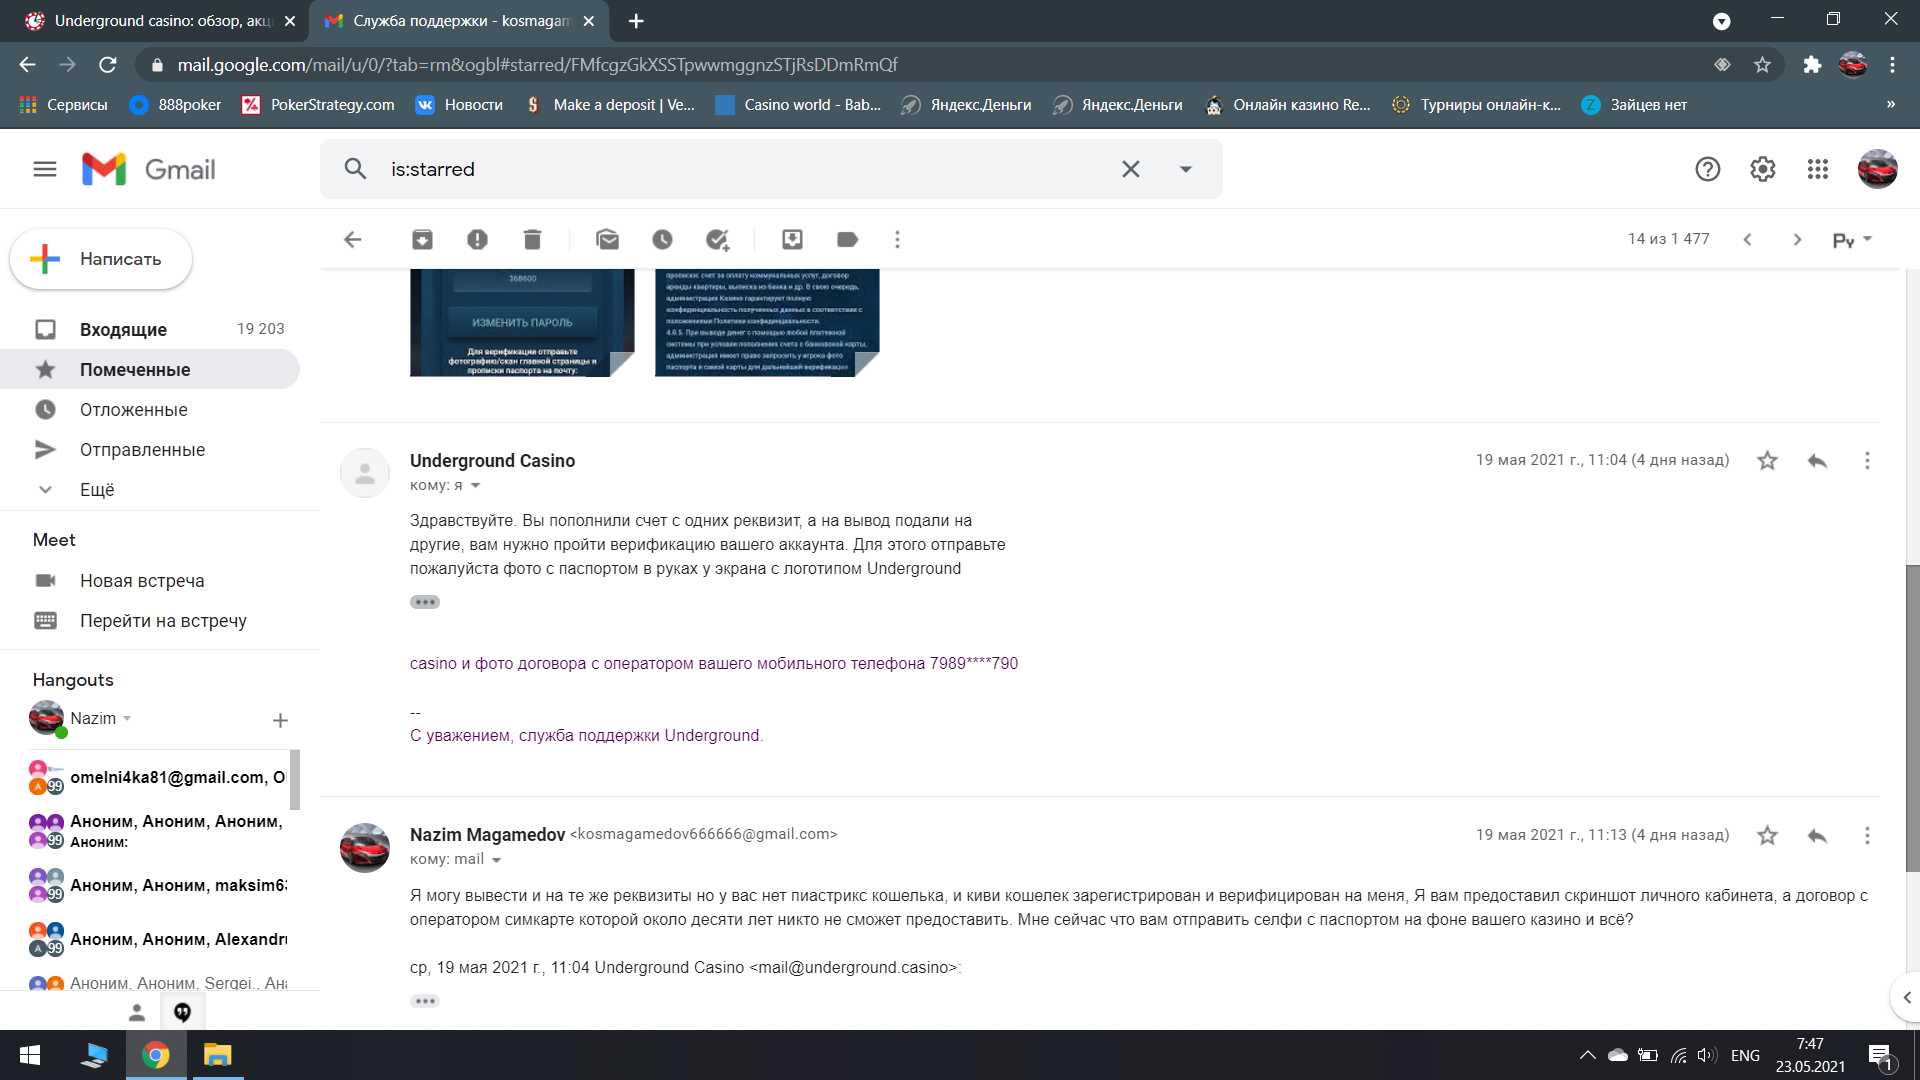Delete the conversation with trash icon
The image size is (1920, 1080).
coord(532,240)
